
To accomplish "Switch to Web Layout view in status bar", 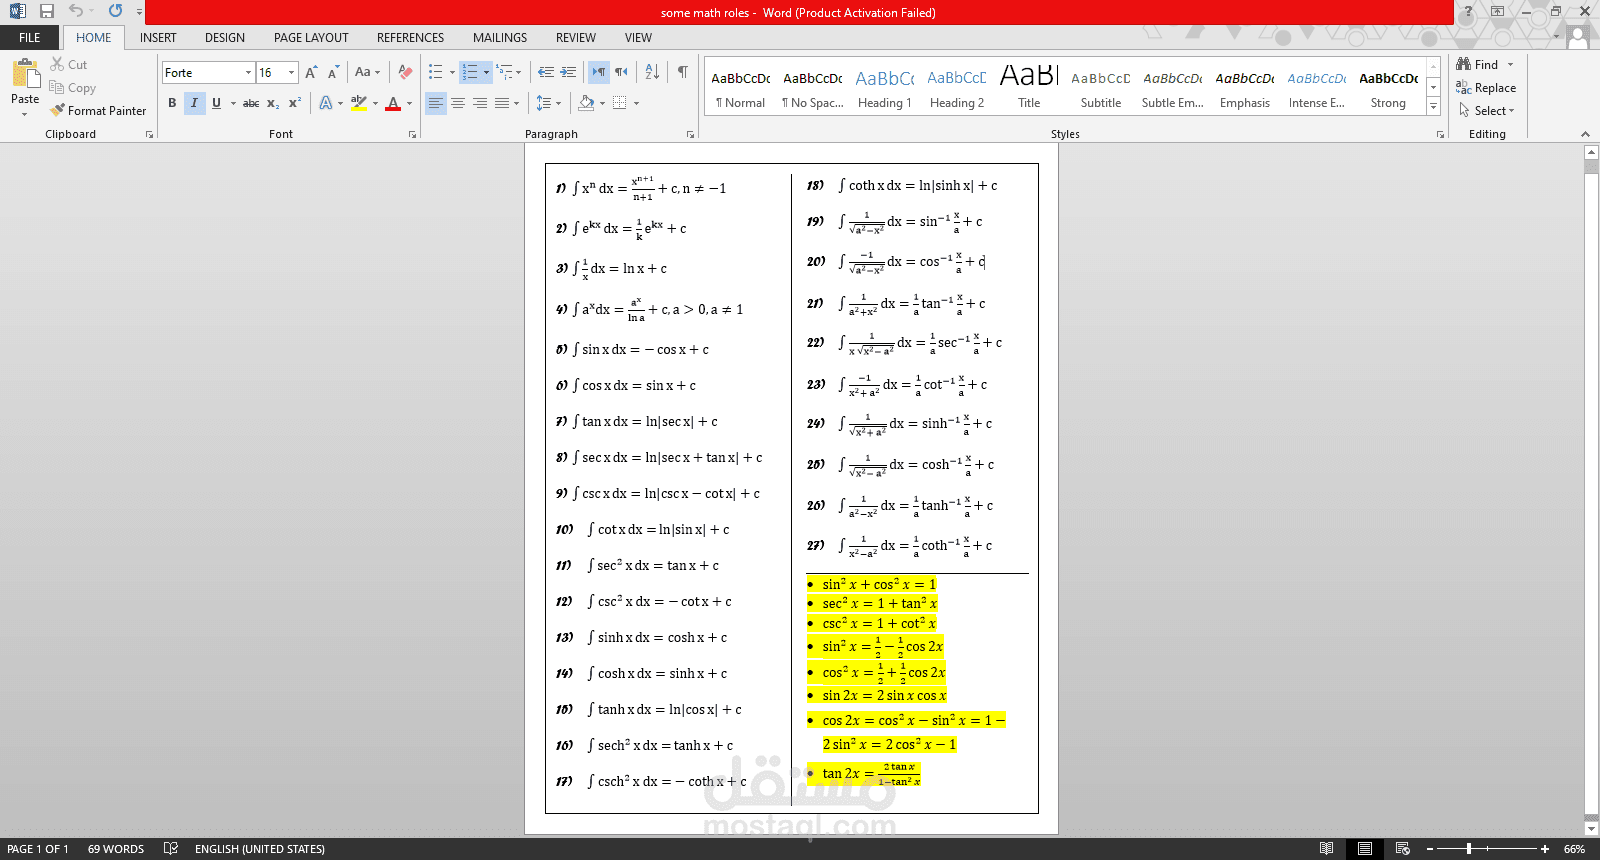I will (x=1403, y=849).
